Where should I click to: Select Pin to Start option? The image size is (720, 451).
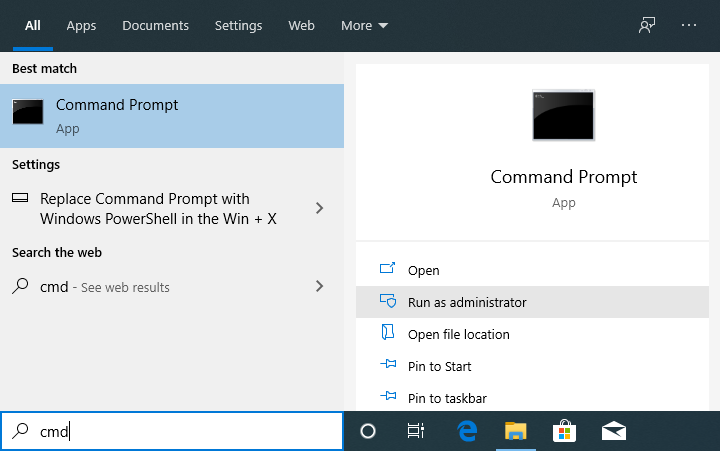pyautogui.click(x=439, y=366)
